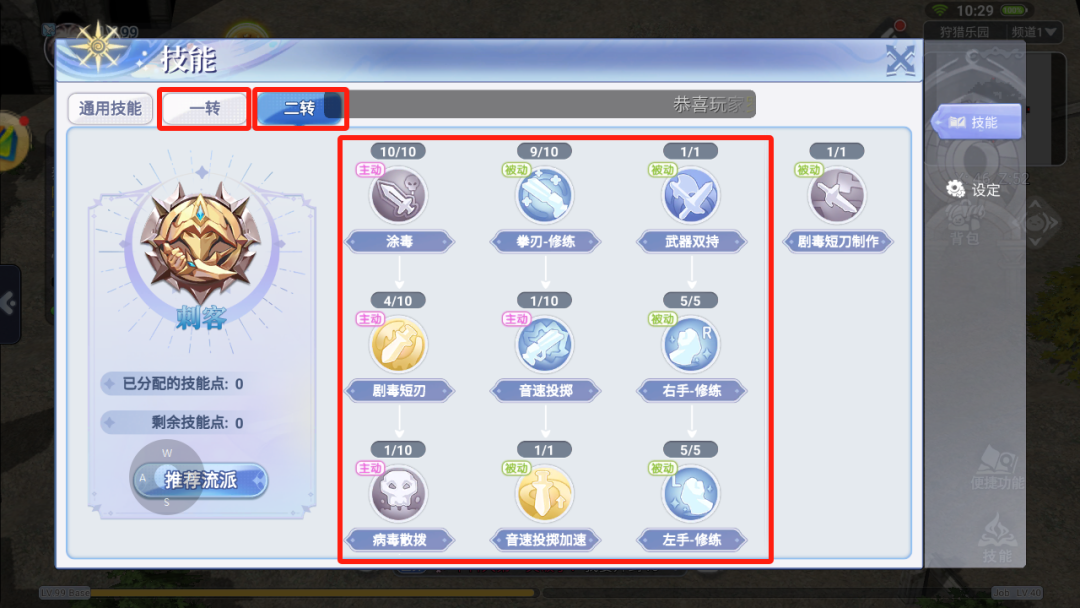Screen dimensions: 1080x608
Task: Click the 刺客 job emblem badge
Action: tap(200, 243)
